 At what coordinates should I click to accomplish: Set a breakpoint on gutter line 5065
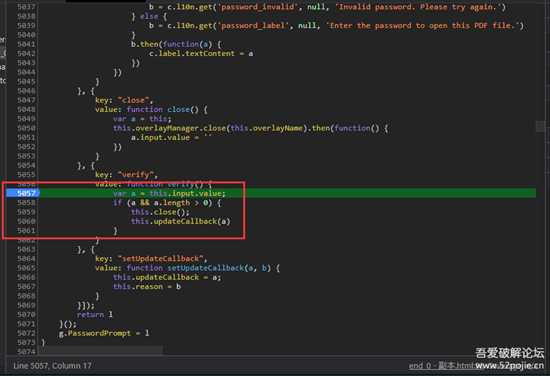tap(26, 268)
